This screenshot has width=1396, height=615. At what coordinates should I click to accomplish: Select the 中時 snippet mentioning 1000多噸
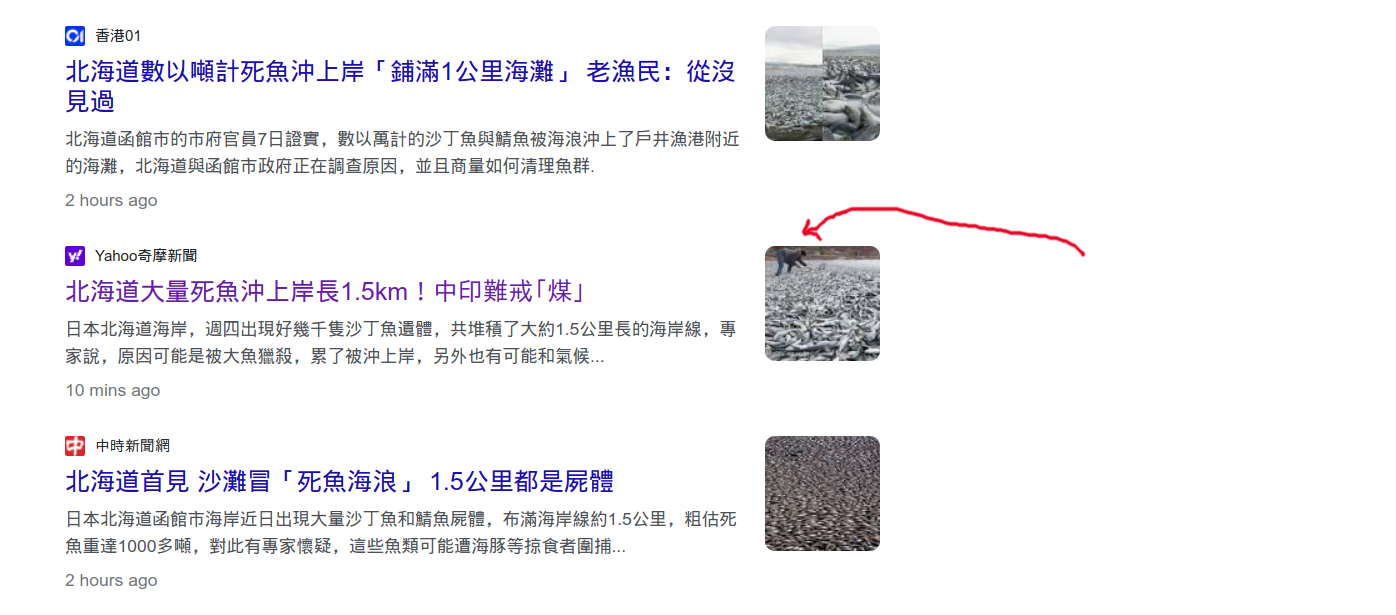tap(401, 532)
